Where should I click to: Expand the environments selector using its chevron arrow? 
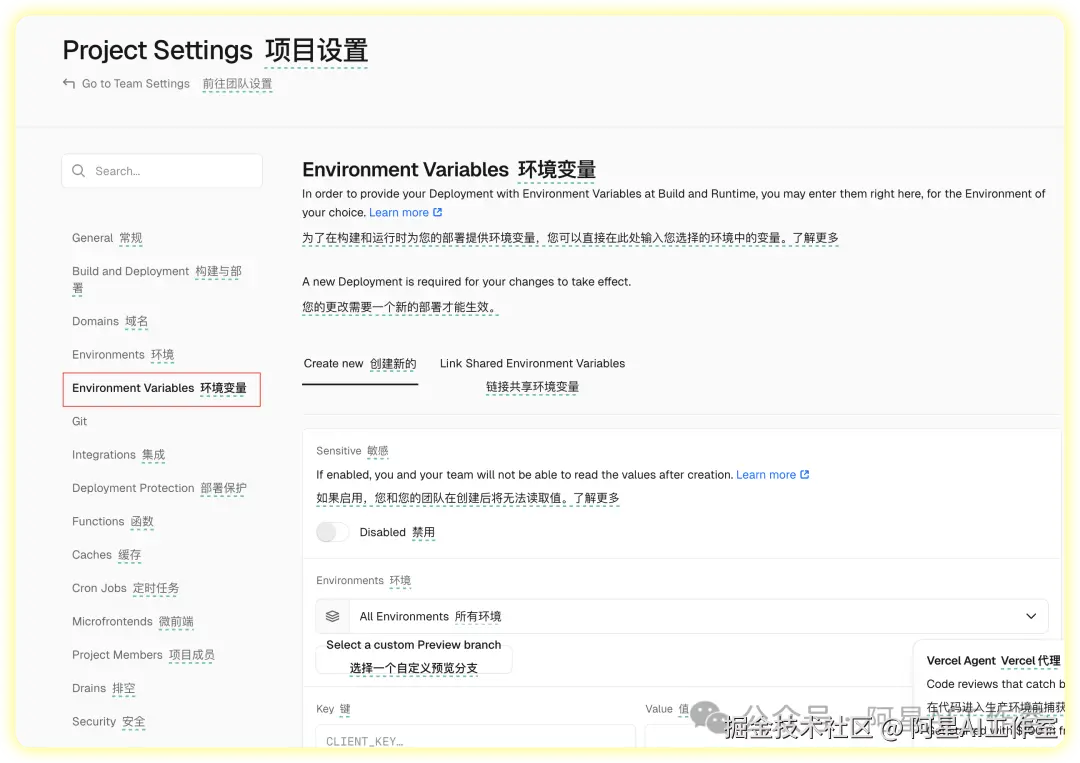coord(1031,616)
